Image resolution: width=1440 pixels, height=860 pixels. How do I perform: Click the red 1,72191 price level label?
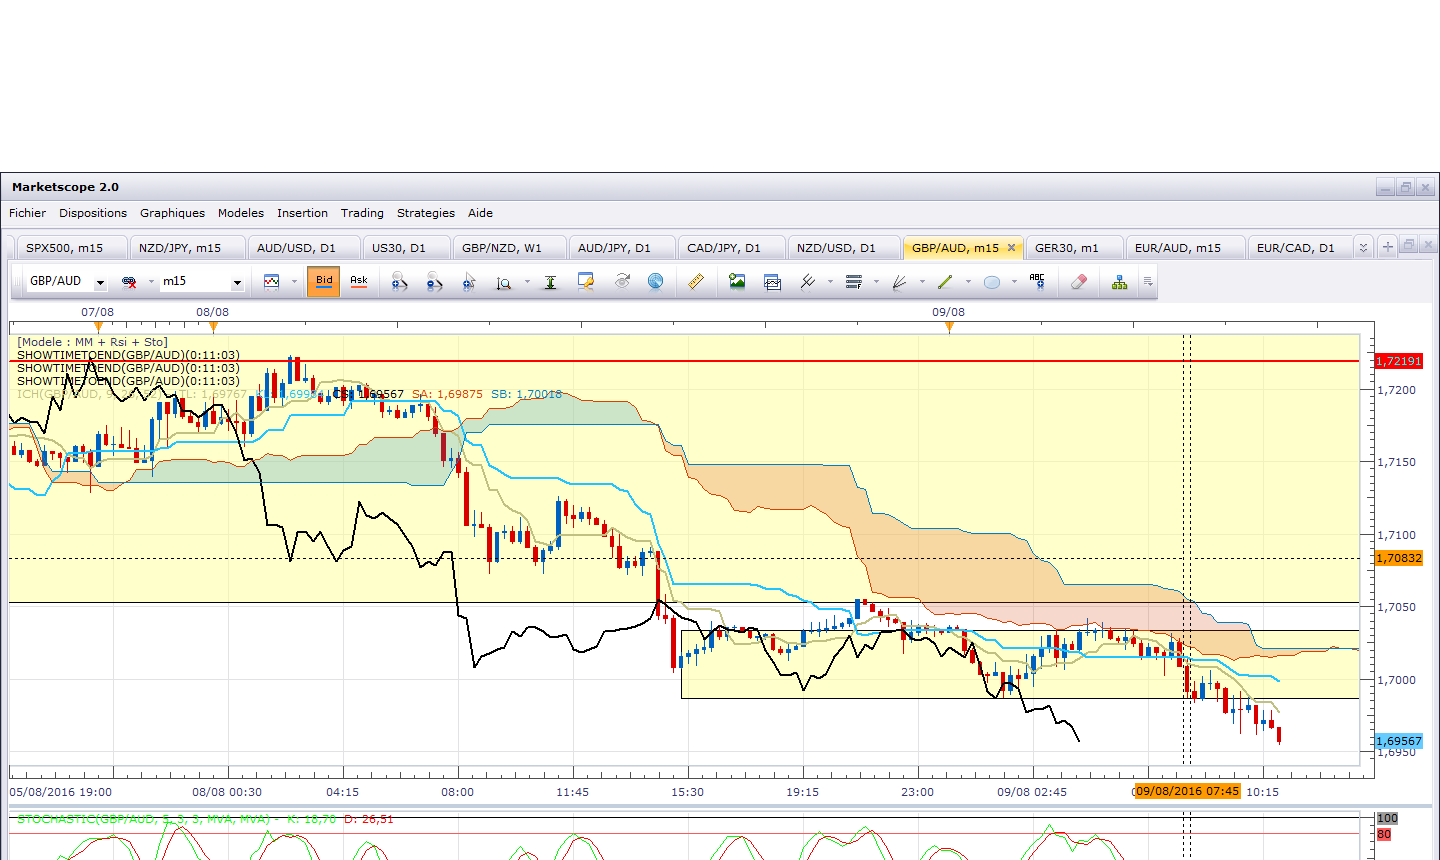click(1399, 361)
